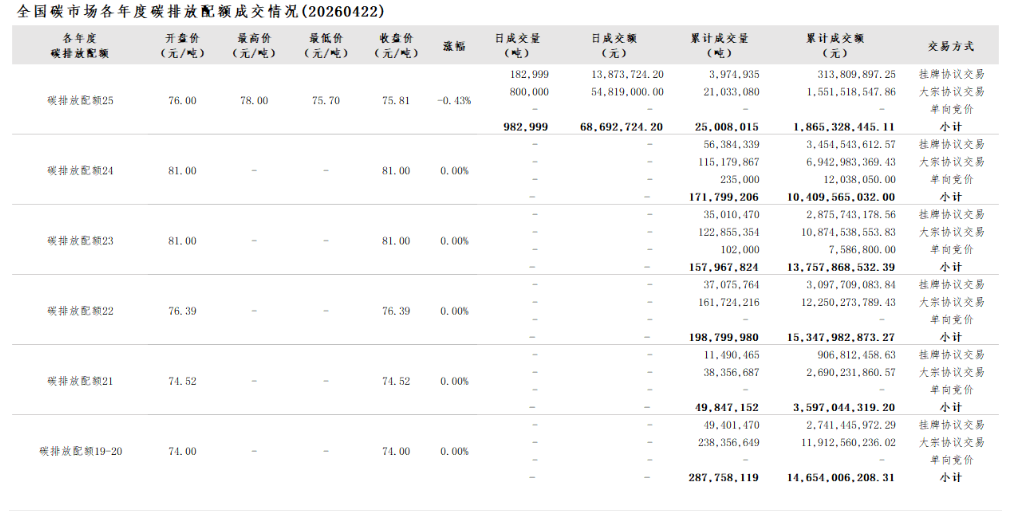This screenshot has width=1021, height=528.
Task: Select the 交易方式 column header
Action: pos(950,46)
